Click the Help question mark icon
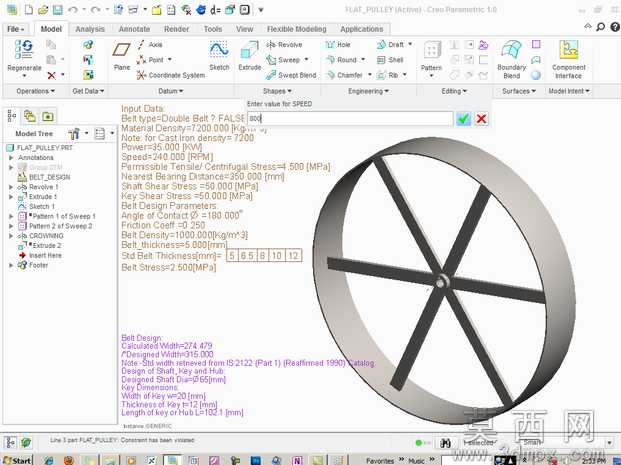 [x=615, y=27]
